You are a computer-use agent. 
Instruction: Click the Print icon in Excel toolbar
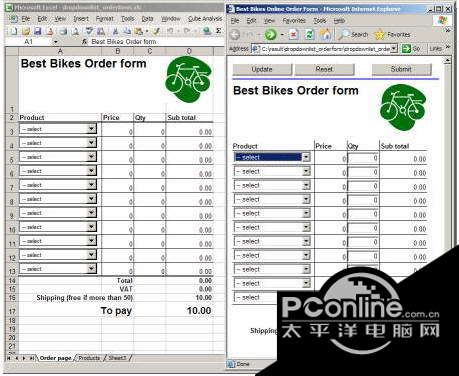(x=63, y=32)
